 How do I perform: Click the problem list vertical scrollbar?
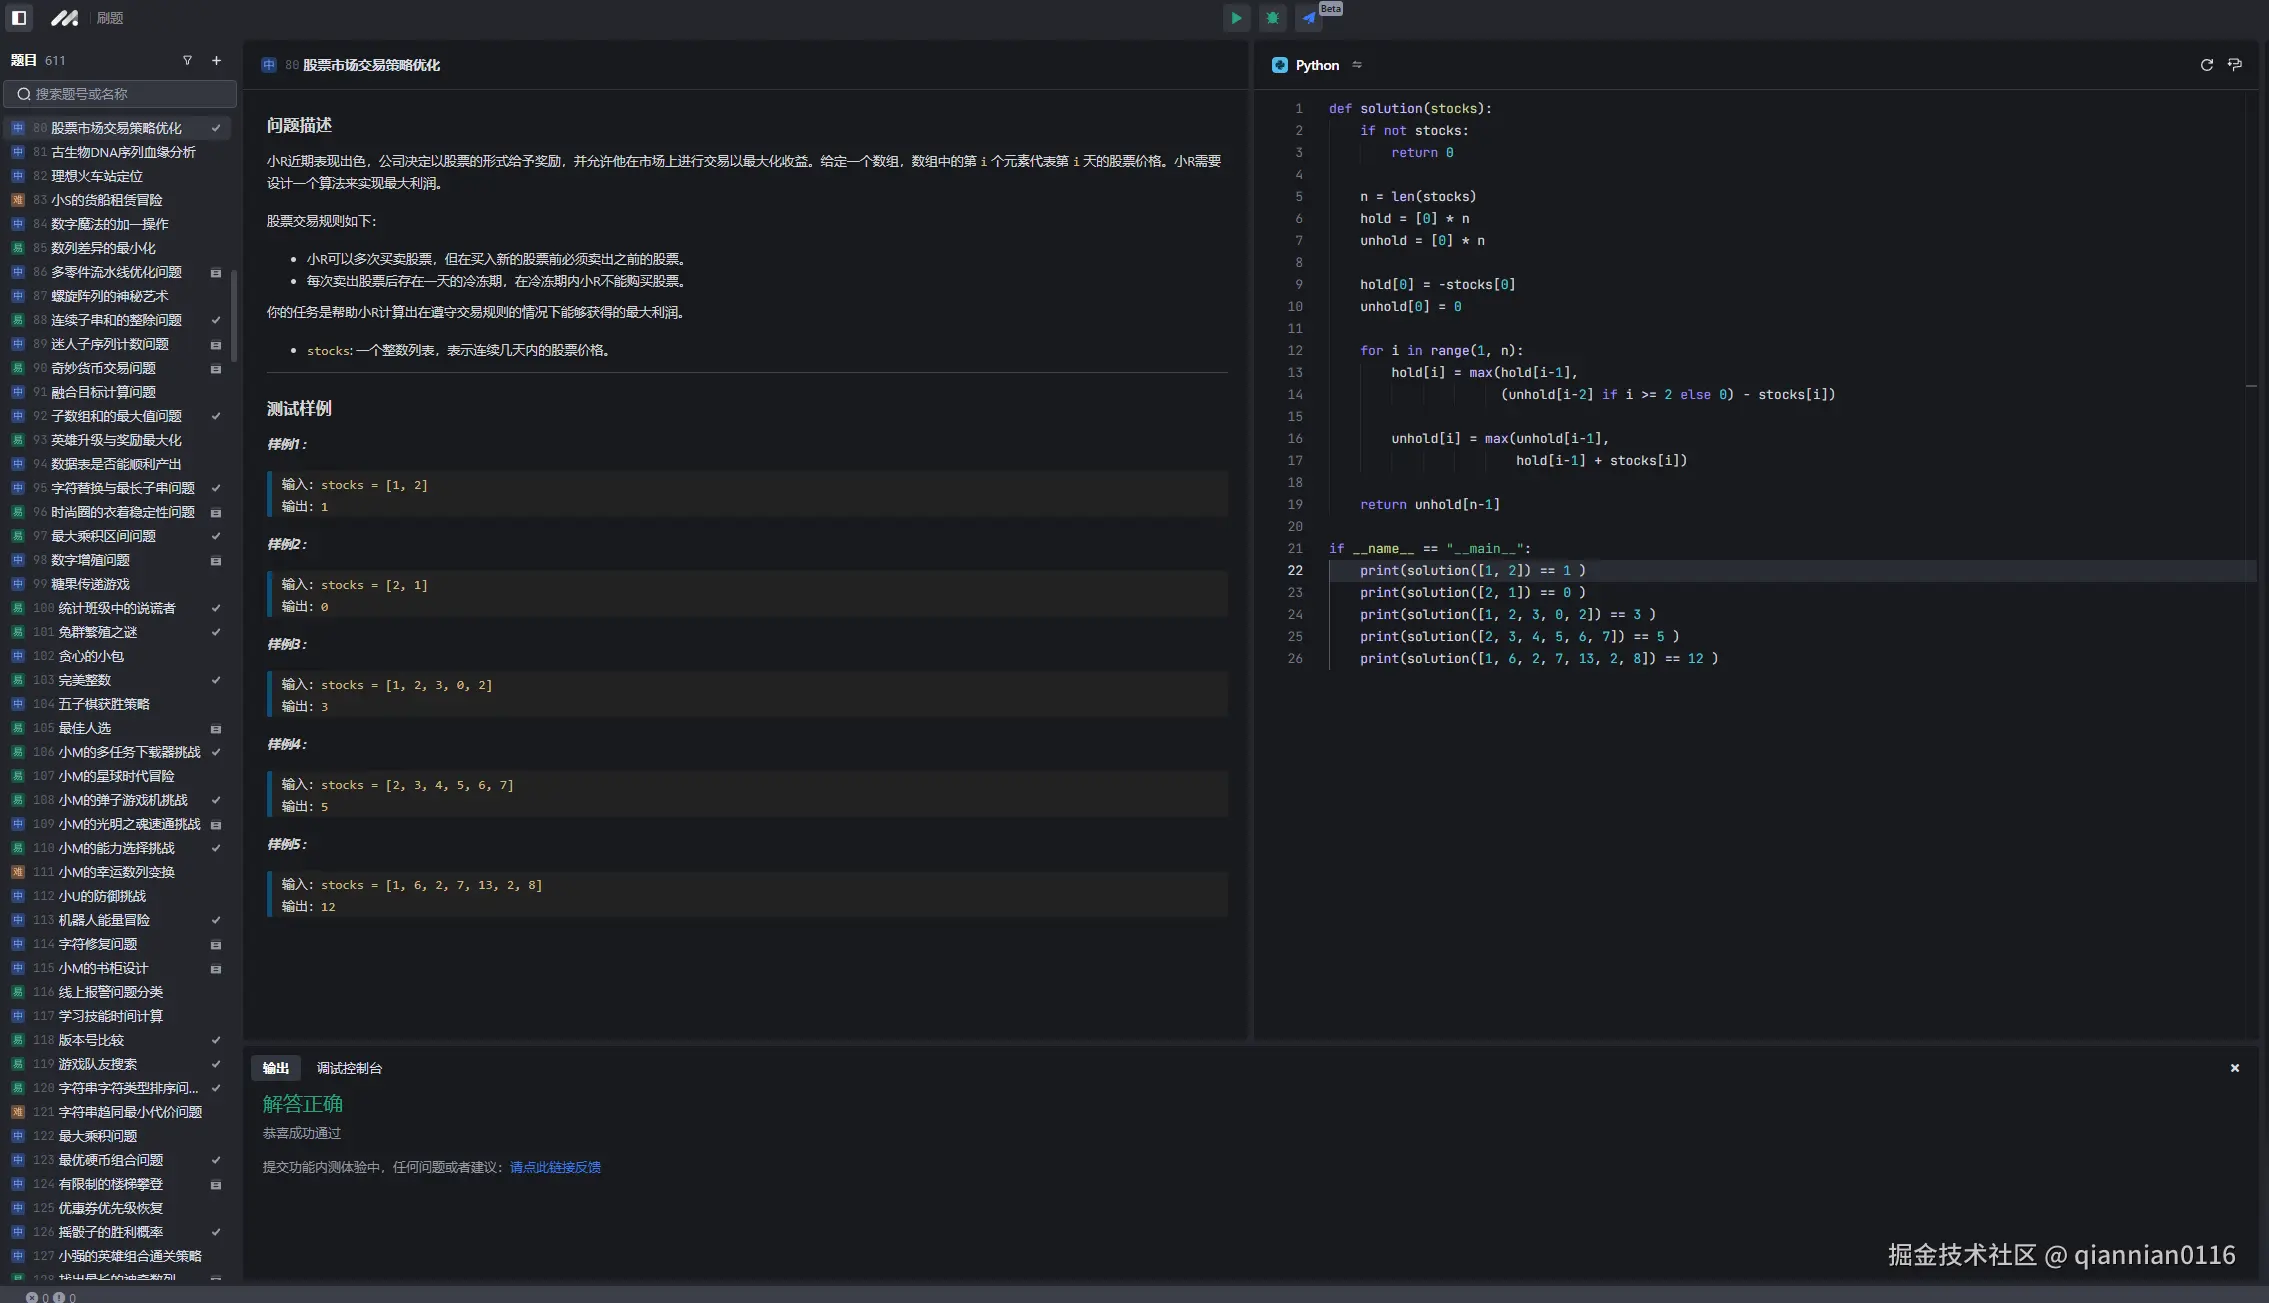coord(234,315)
